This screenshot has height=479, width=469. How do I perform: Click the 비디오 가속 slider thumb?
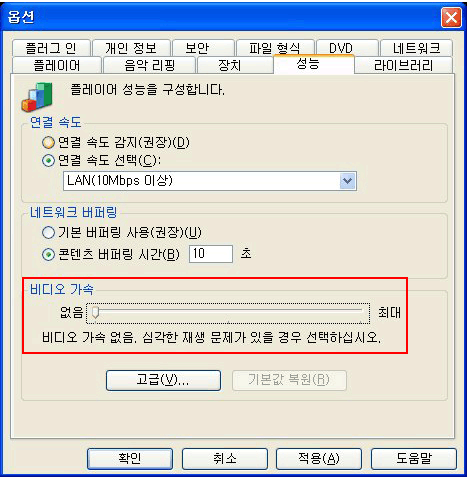click(x=95, y=313)
